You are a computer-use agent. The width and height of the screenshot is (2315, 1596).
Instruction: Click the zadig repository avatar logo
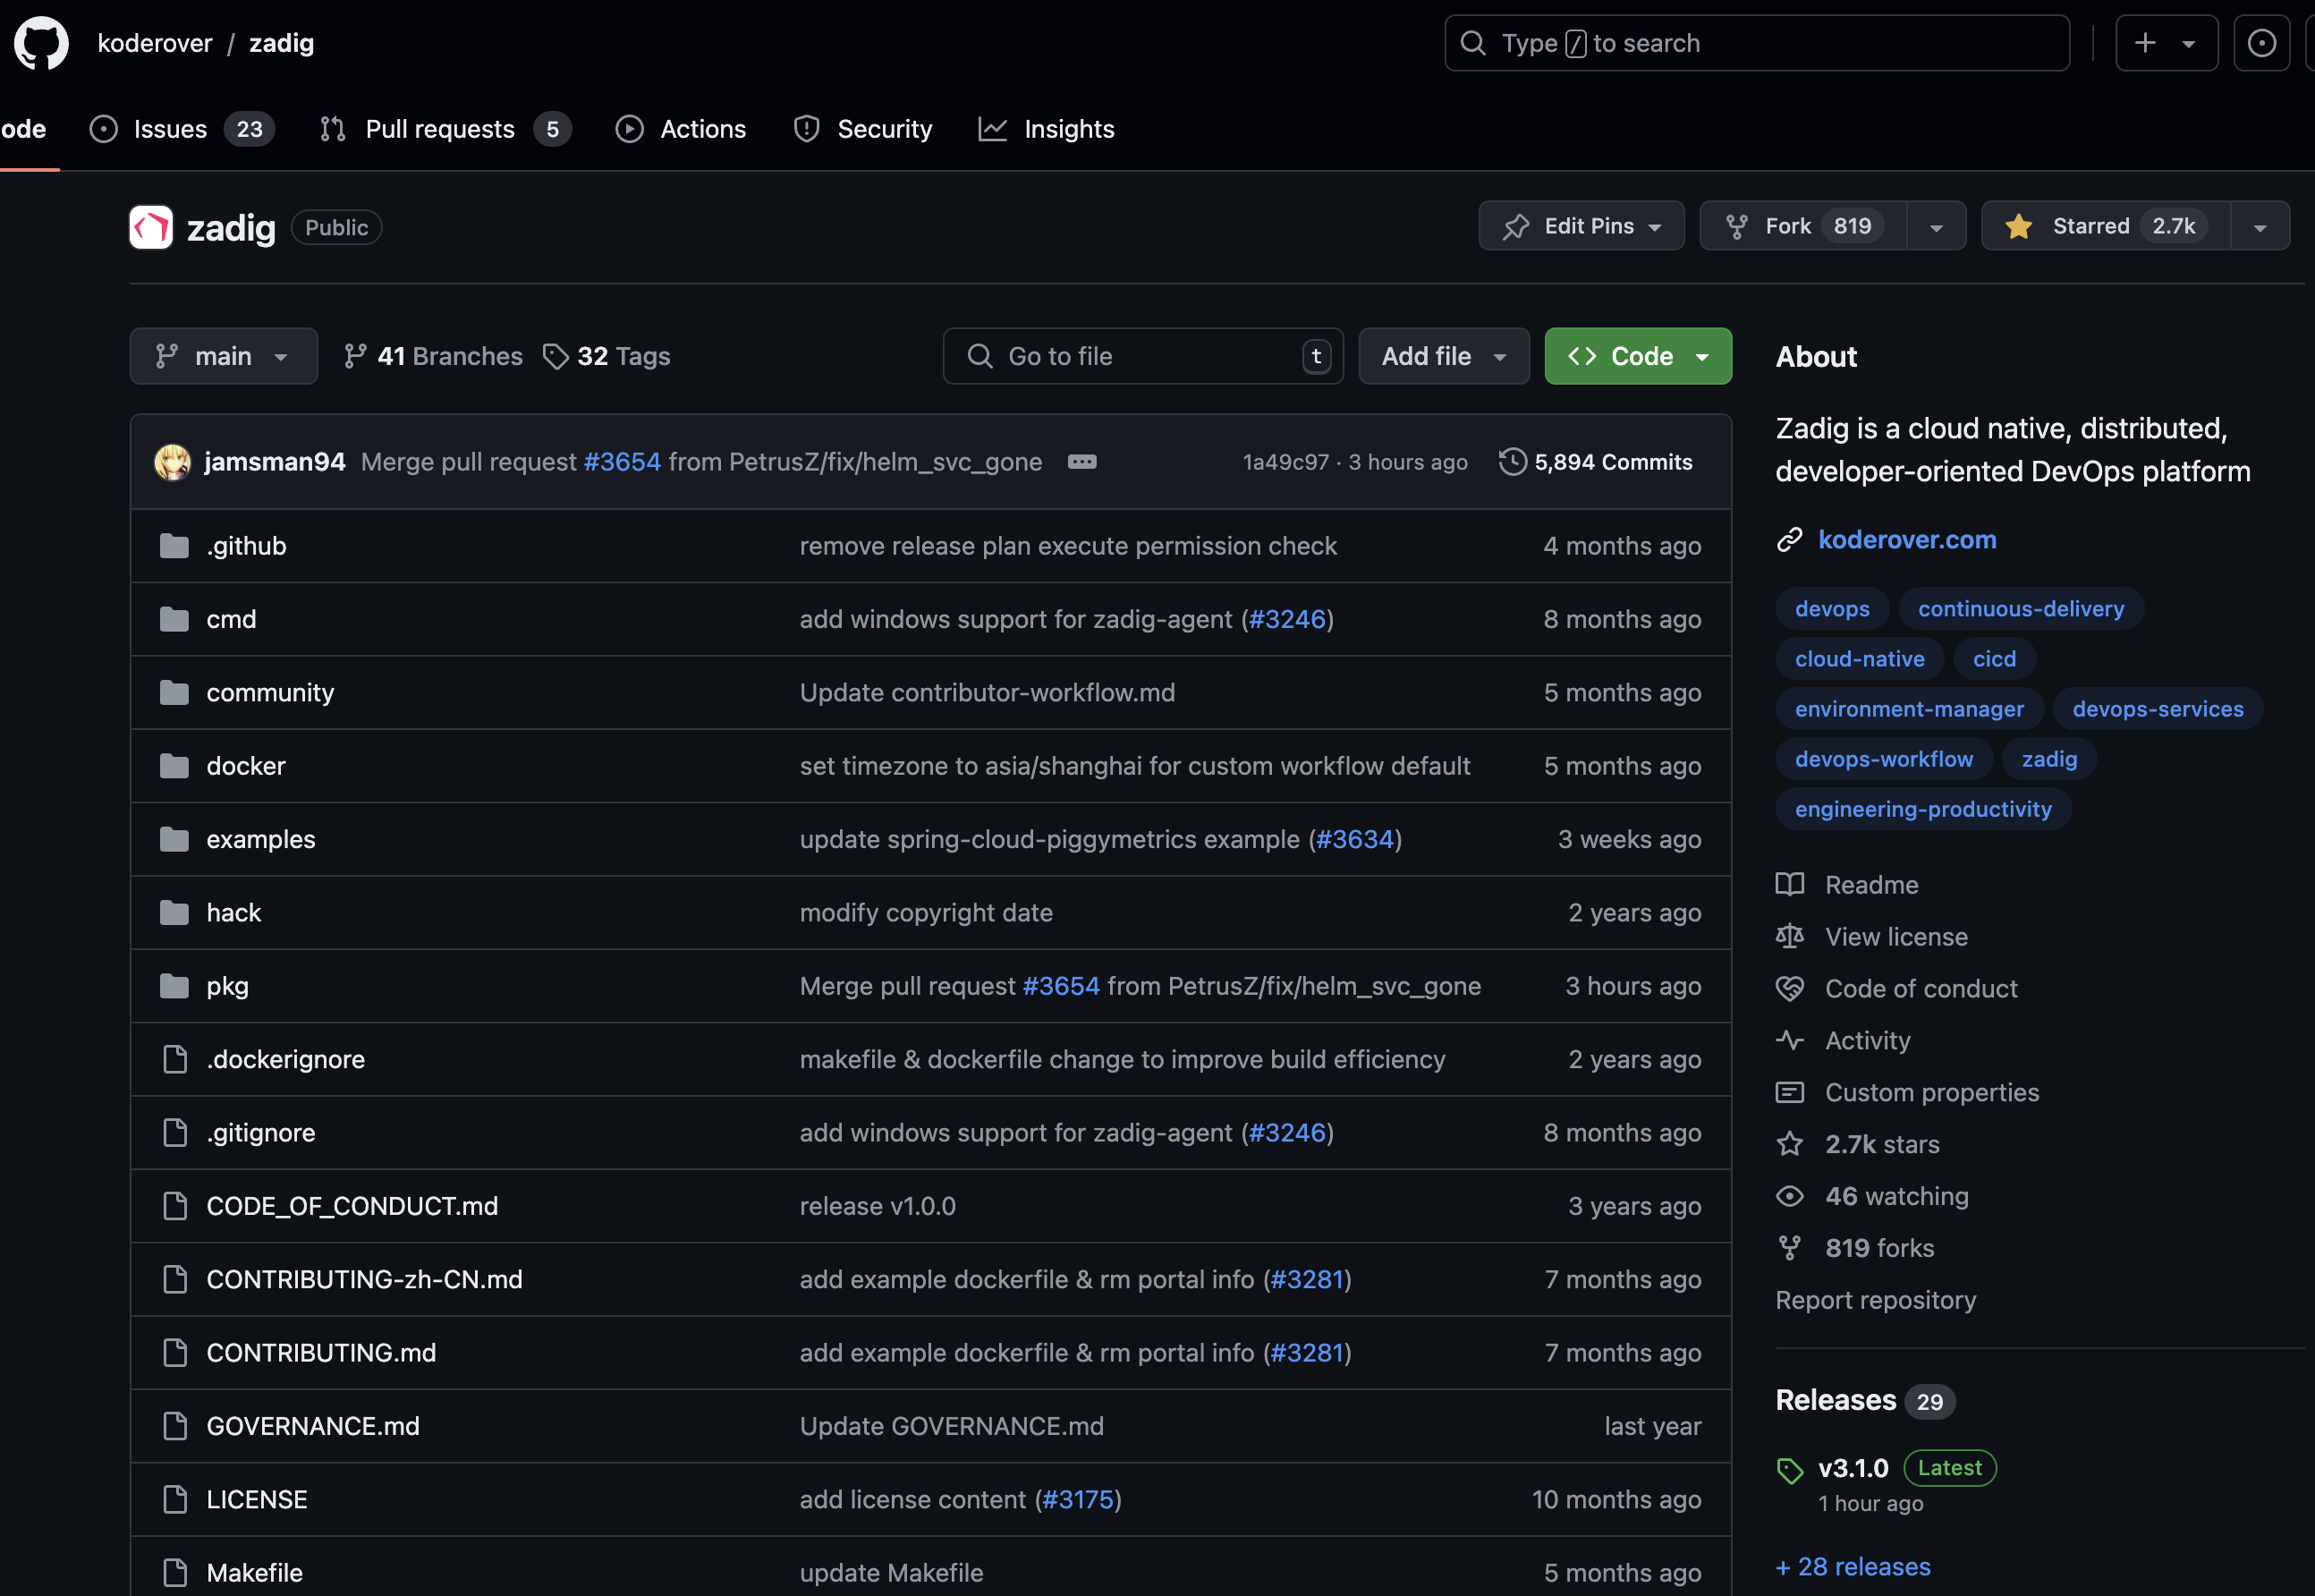151,227
